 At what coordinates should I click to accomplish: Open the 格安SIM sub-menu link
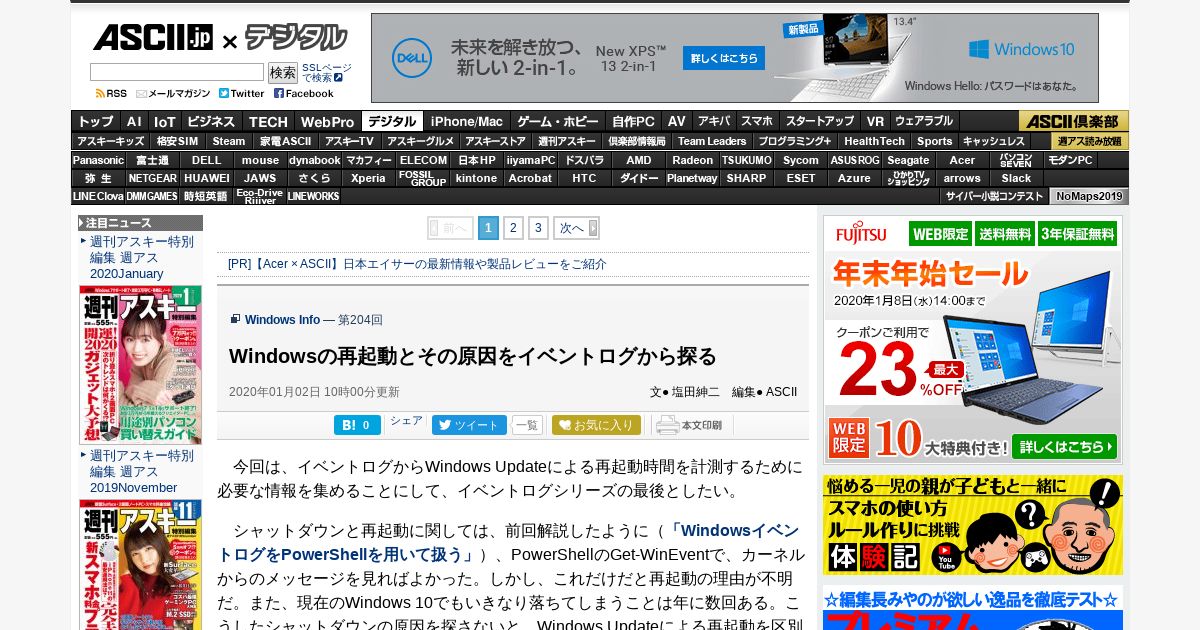click(x=178, y=141)
